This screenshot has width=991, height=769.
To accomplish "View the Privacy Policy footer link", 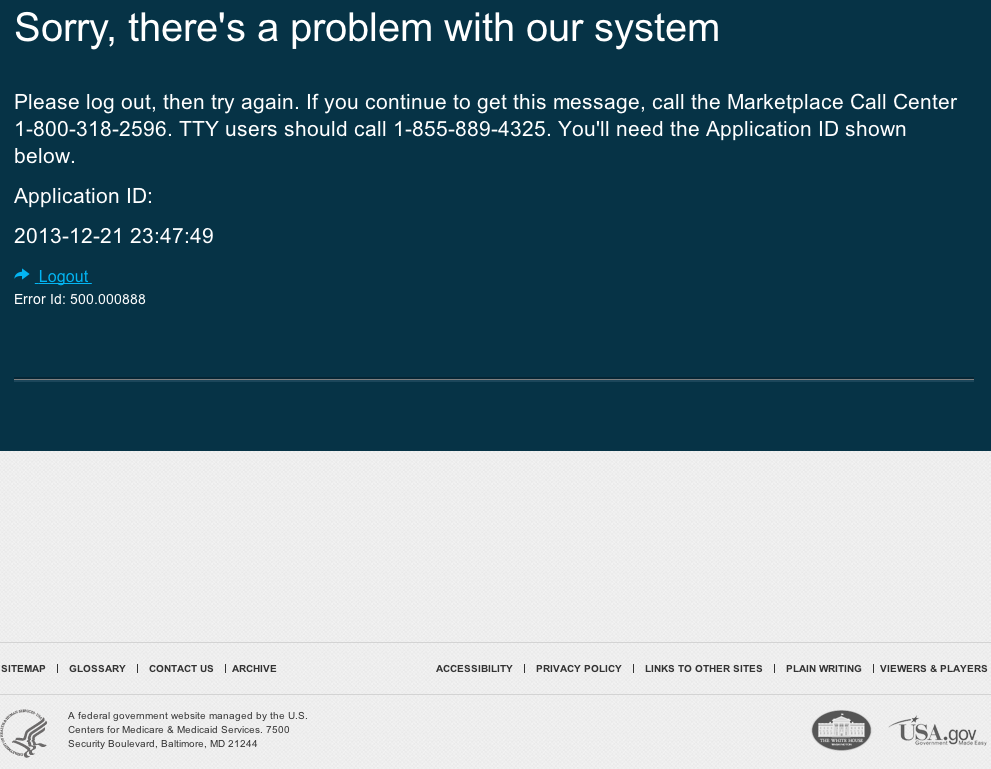I will click(578, 669).
